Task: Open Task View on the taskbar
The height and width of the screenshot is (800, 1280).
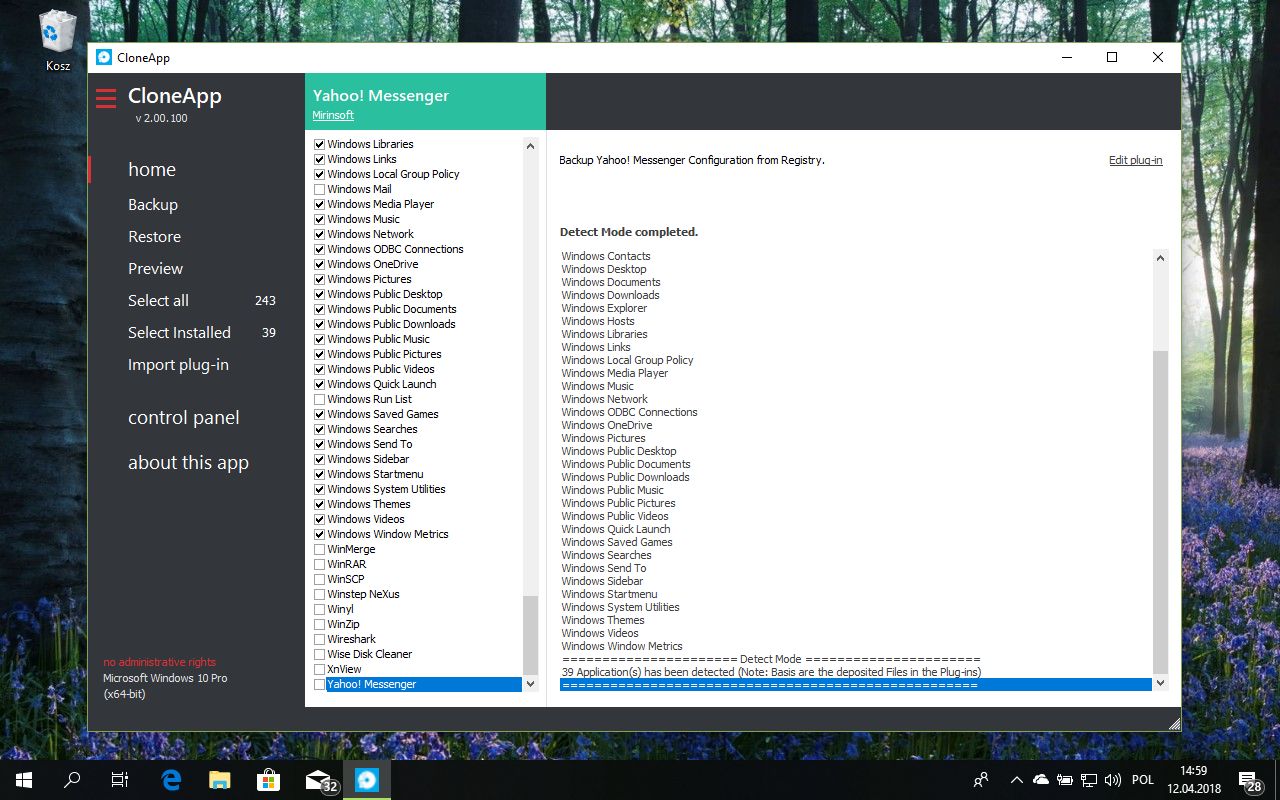Action: pyautogui.click(x=120, y=780)
